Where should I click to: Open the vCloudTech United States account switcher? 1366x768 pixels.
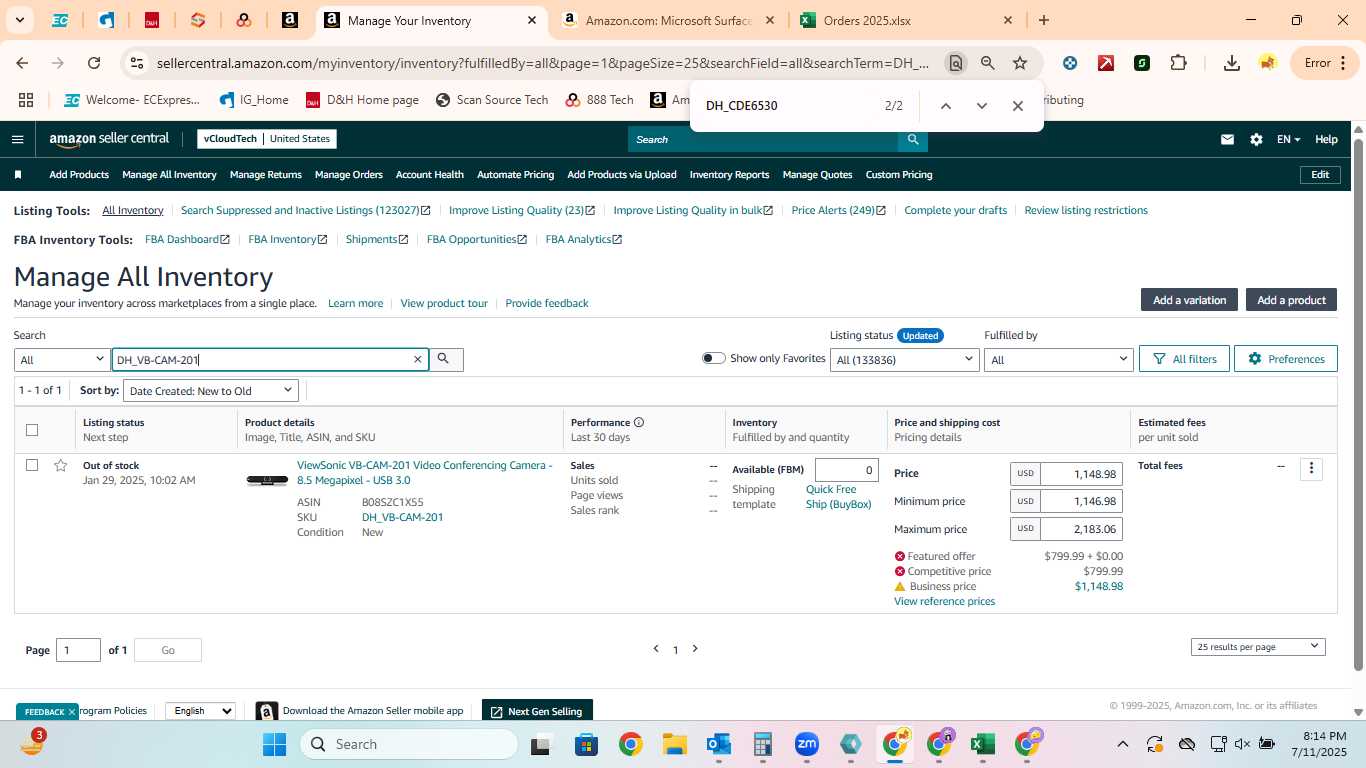point(267,139)
